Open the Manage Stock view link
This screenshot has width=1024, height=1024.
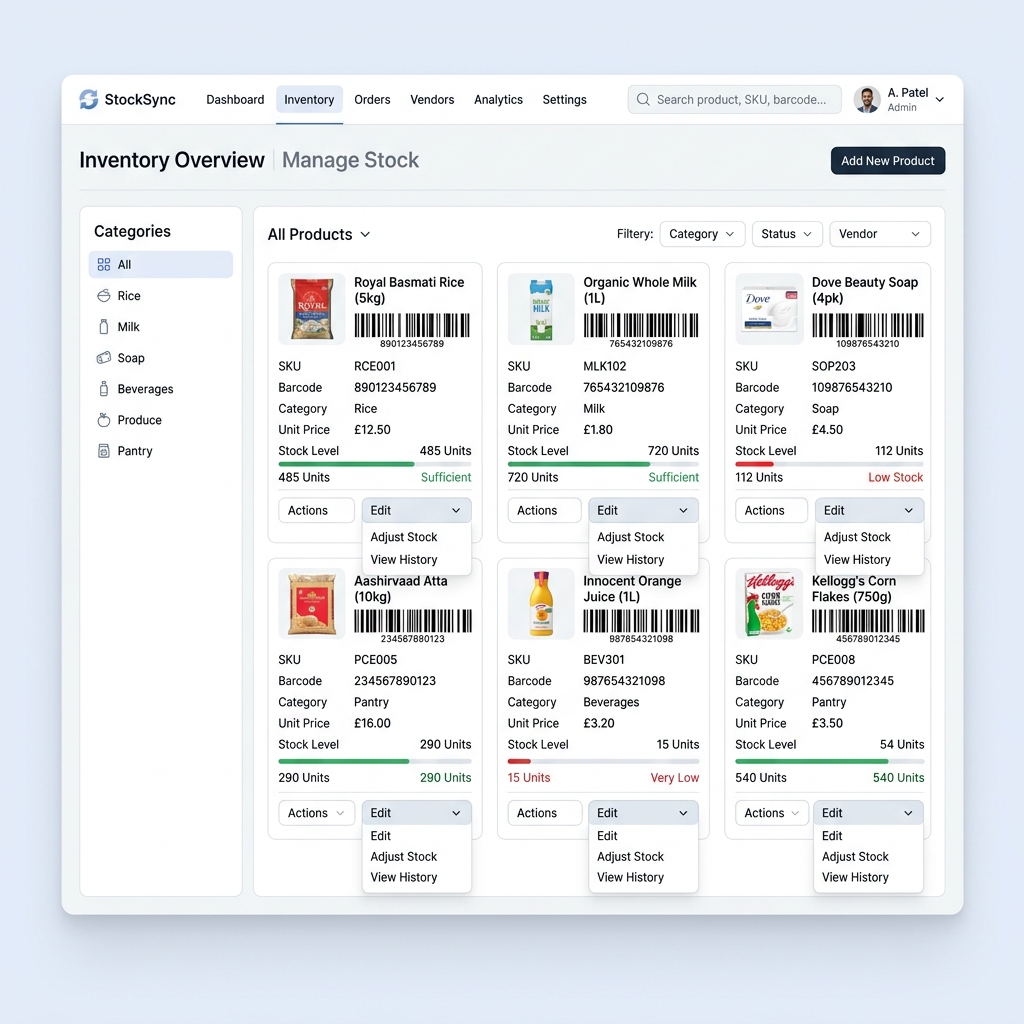(x=350, y=160)
